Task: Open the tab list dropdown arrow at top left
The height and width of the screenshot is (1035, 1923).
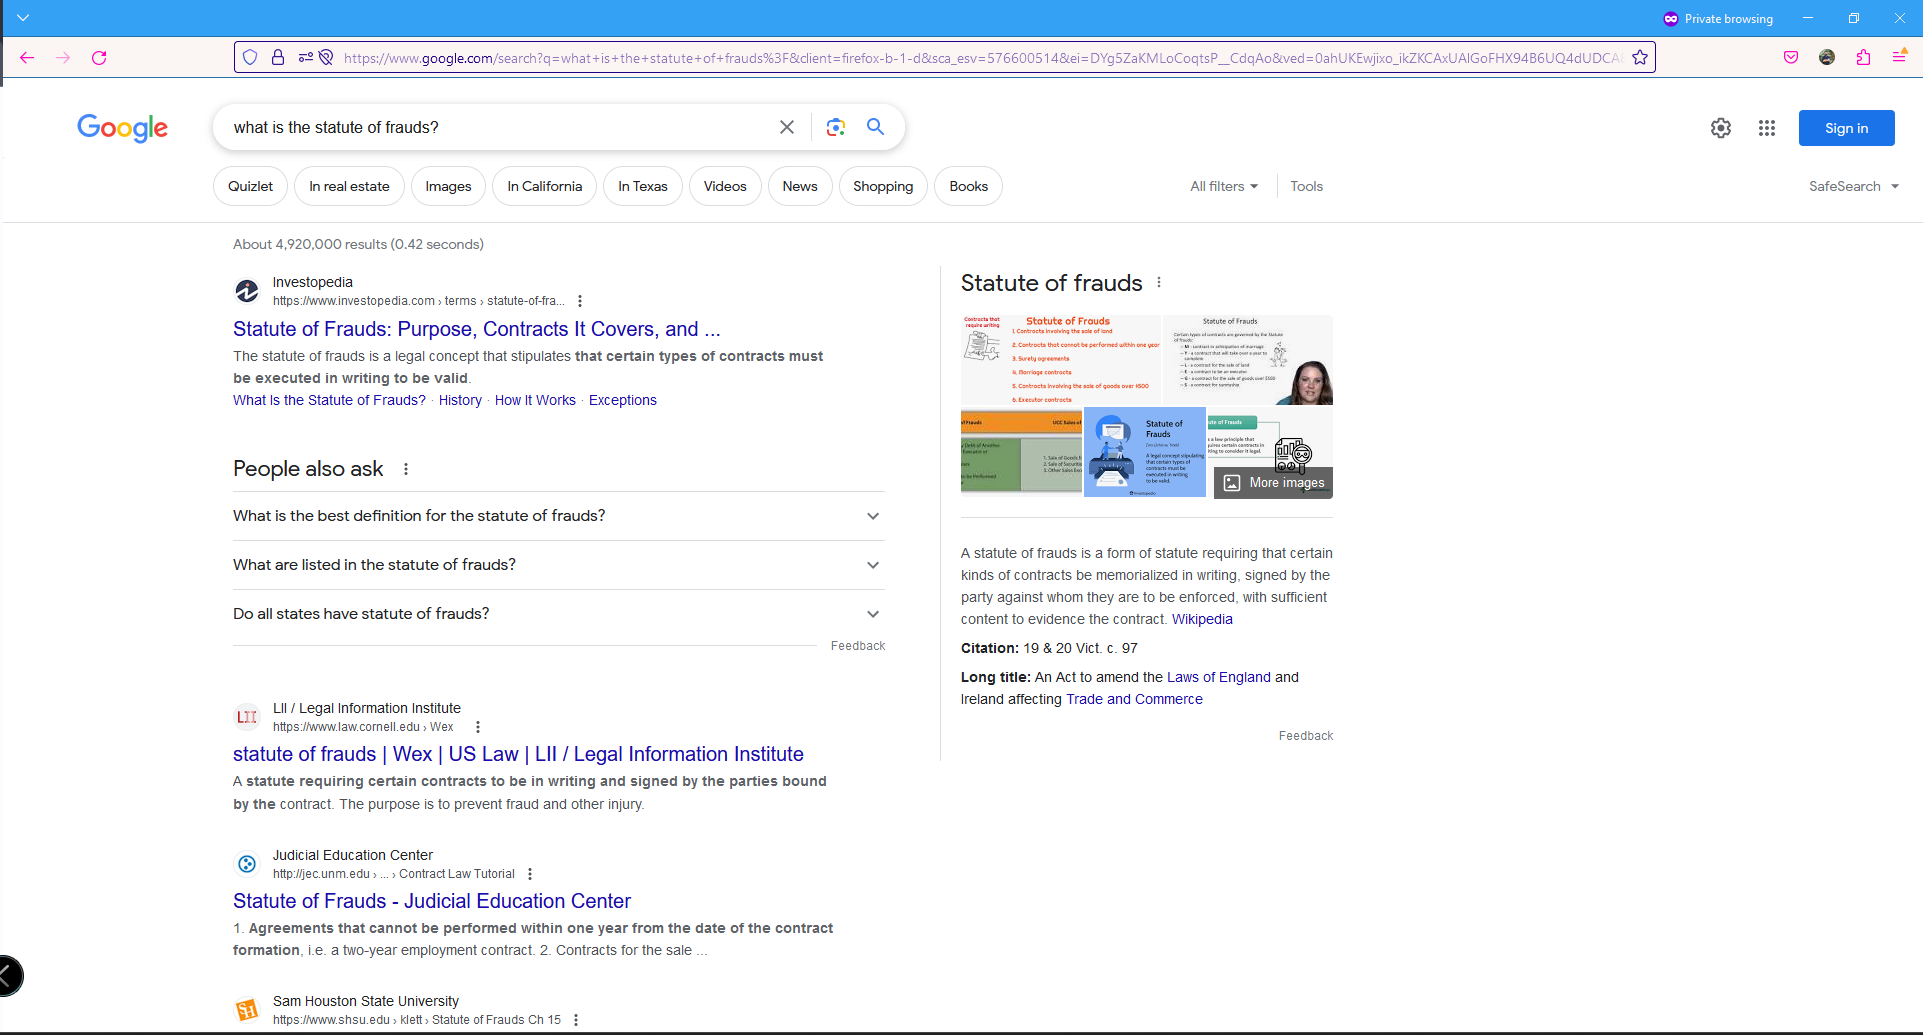Action: (23, 18)
